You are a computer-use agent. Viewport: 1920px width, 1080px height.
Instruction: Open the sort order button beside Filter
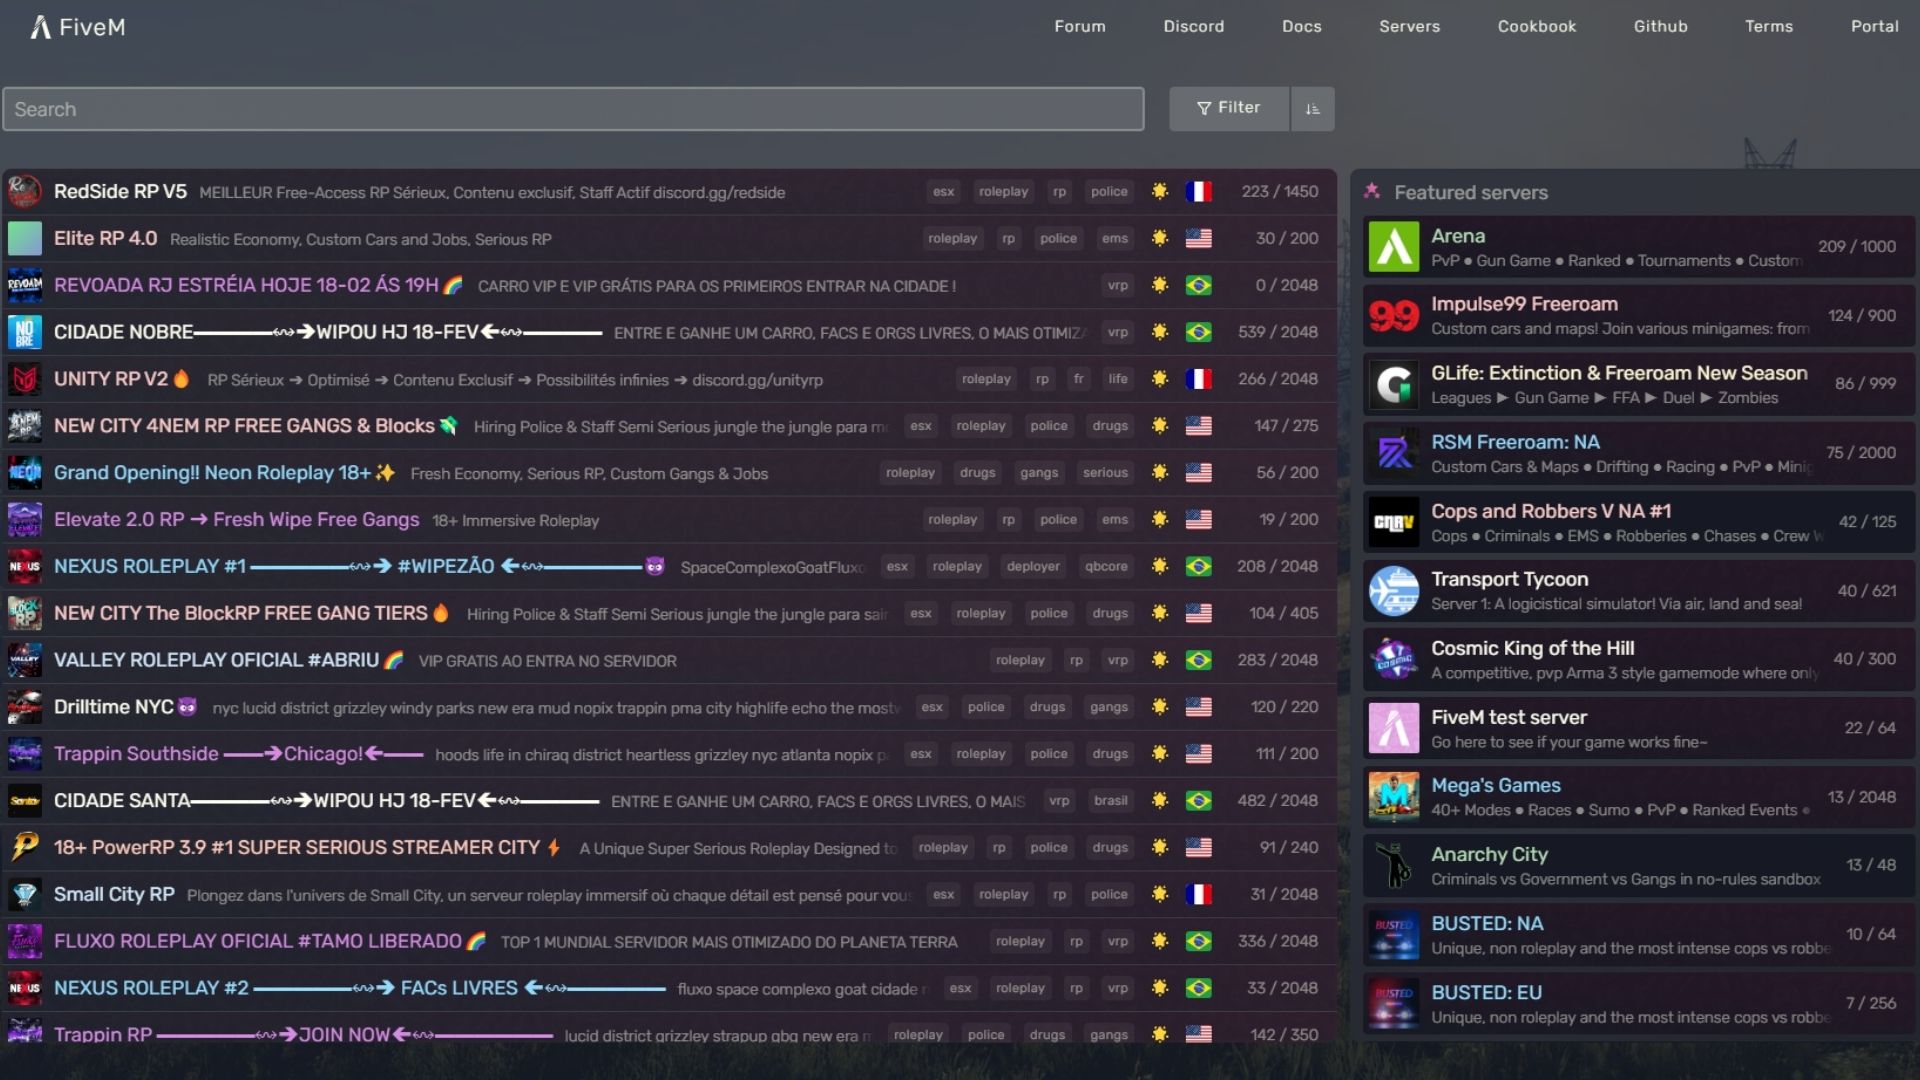click(1313, 109)
